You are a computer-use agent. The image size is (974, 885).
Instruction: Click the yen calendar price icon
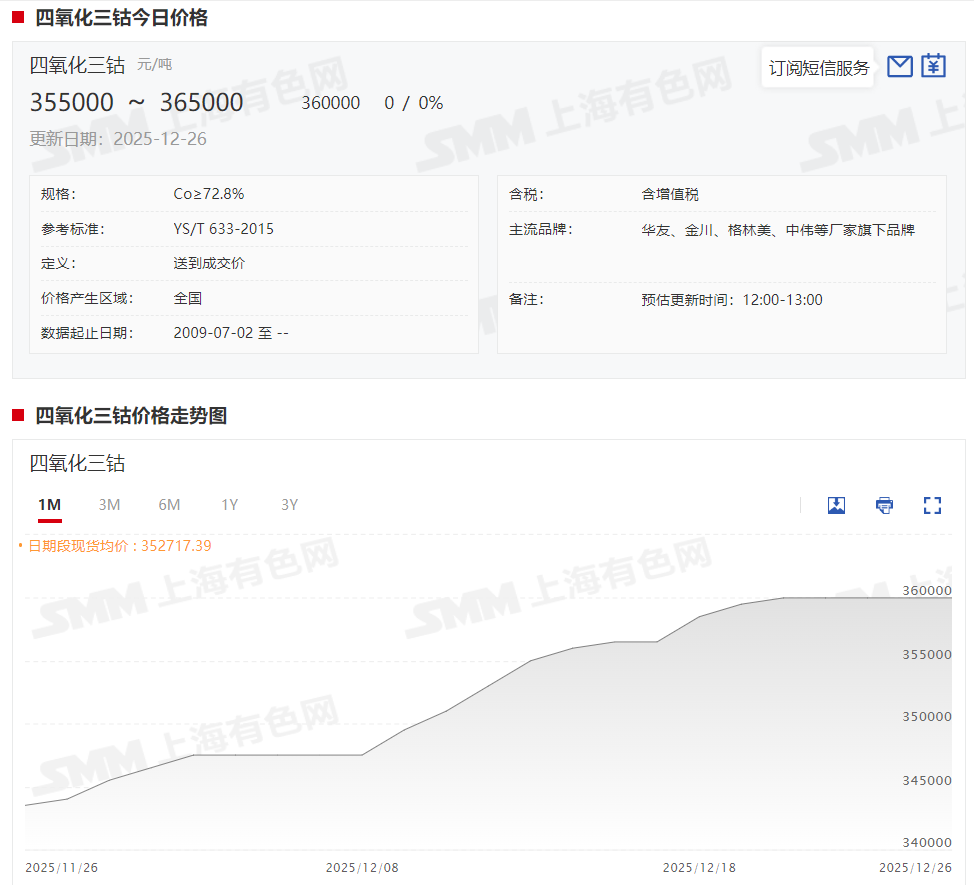point(933,66)
